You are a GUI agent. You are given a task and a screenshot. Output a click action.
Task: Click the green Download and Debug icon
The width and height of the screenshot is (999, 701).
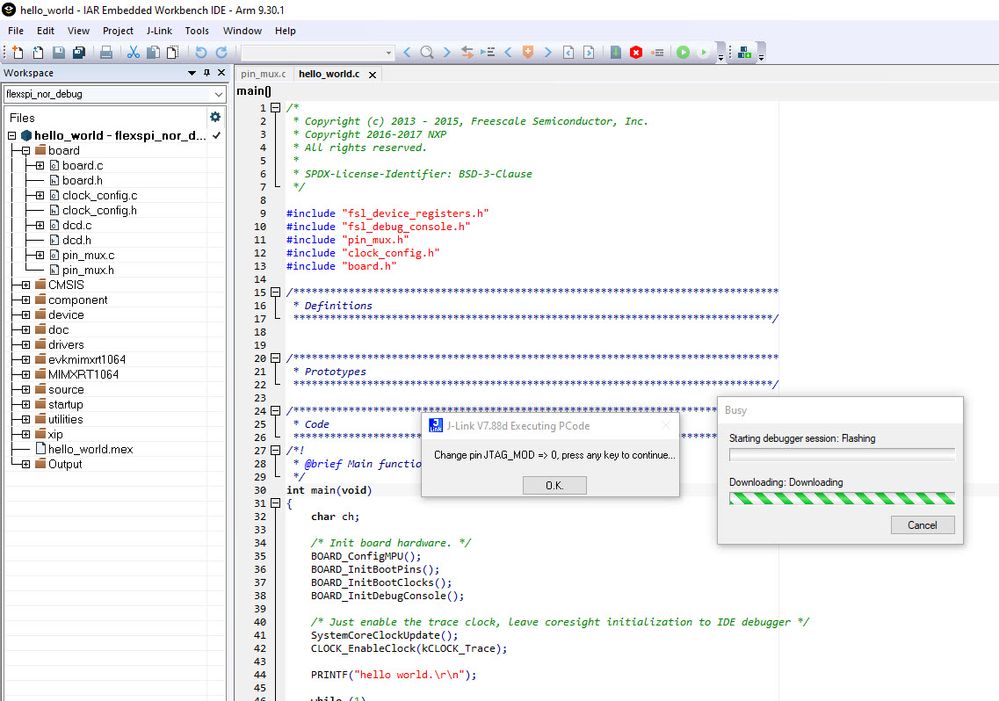click(x=683, y=52)
